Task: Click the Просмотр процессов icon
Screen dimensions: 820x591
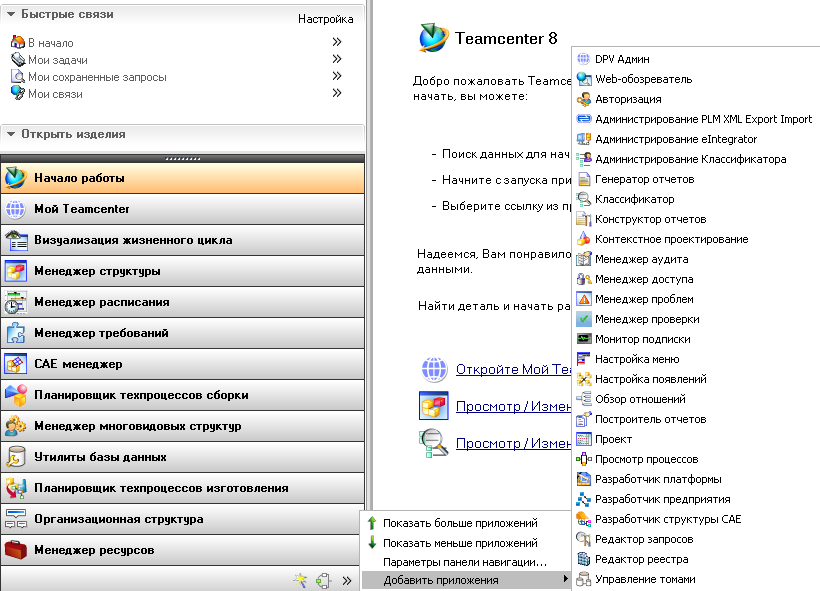Action: pos(584,459)
